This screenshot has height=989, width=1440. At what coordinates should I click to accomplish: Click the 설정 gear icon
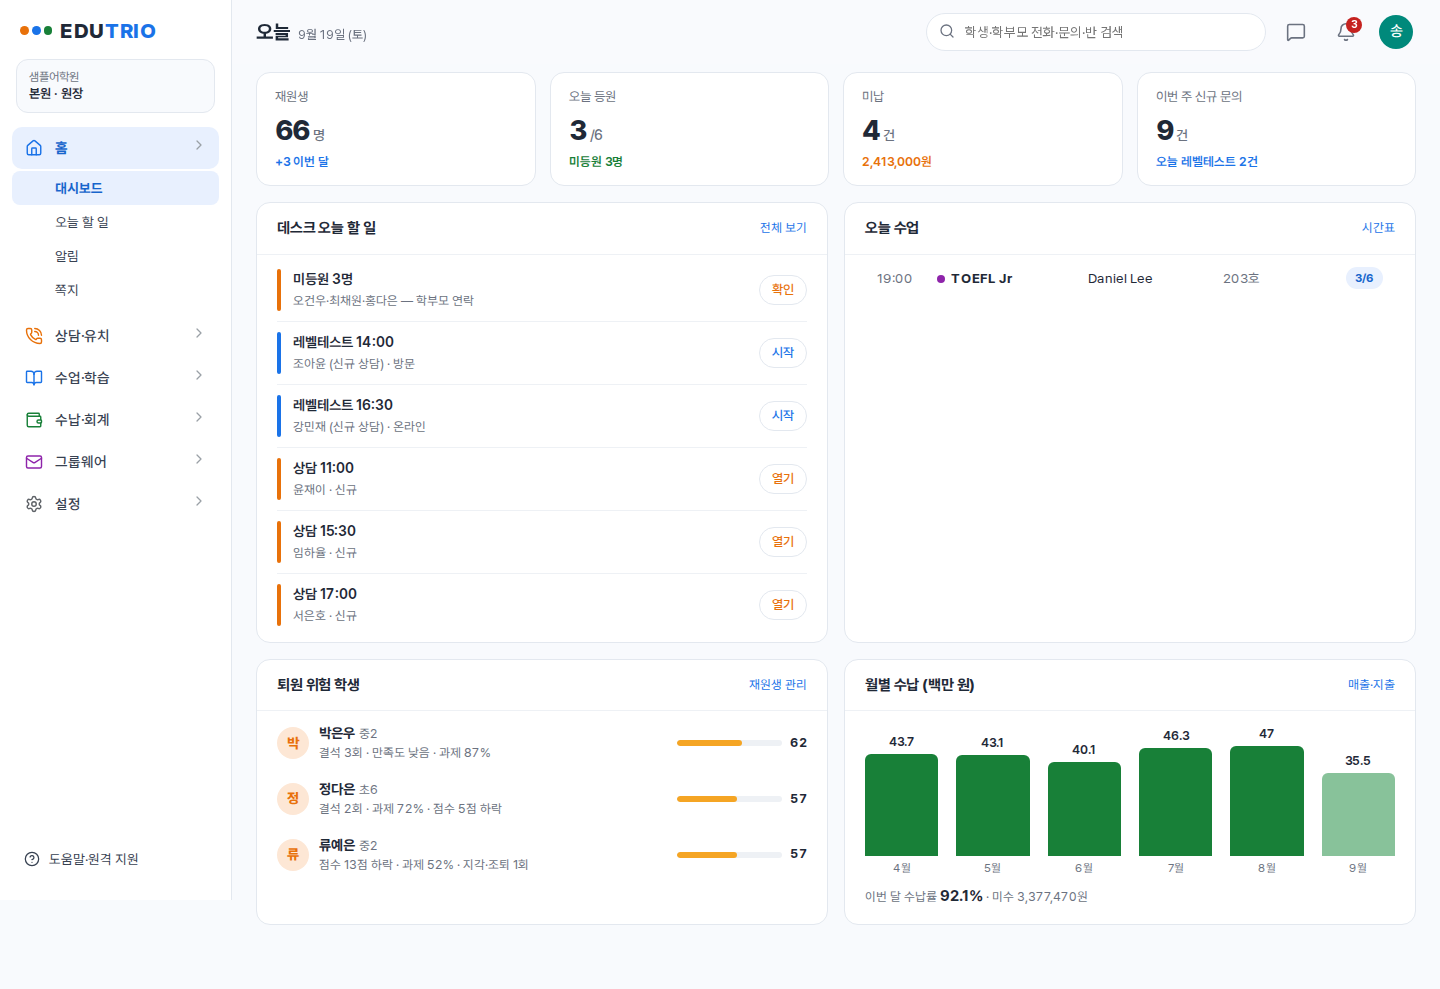(x=34, y=504)
